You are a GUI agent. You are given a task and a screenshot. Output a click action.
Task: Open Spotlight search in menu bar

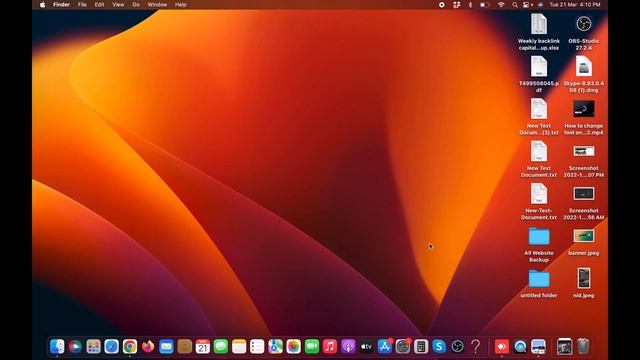point(515,5)
